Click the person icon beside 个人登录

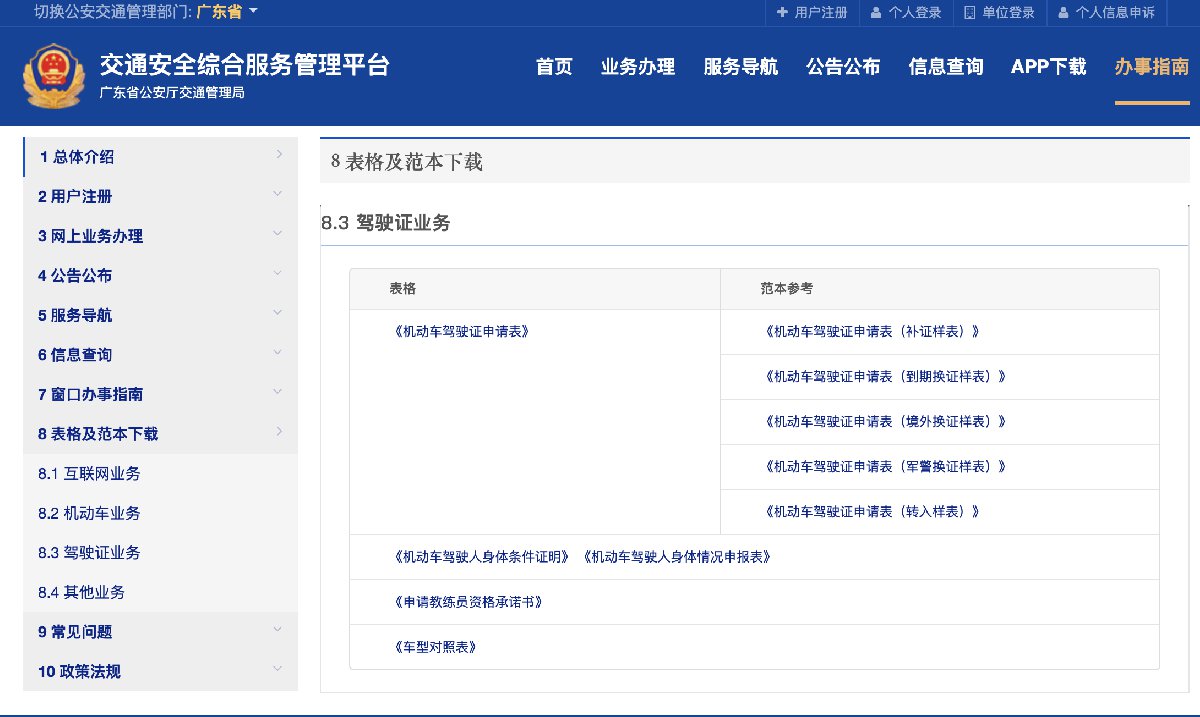click(x=876, y=13)
